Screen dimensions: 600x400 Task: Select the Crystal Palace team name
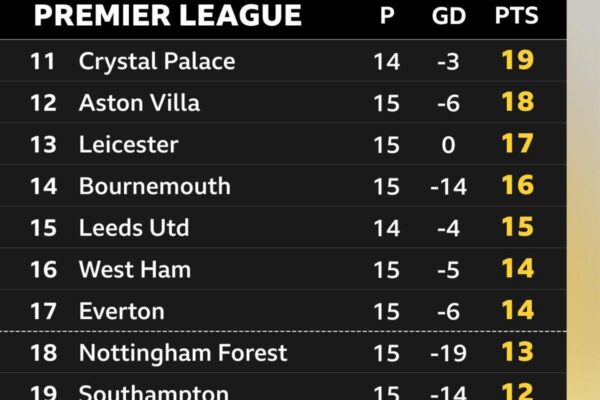point(157,62)
